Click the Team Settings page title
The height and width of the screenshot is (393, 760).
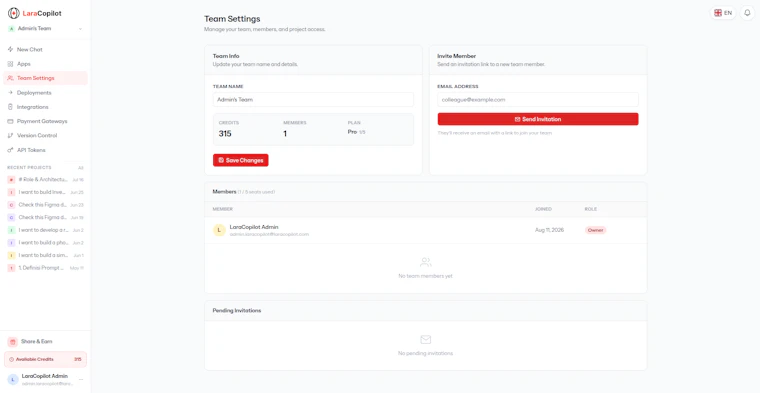coord(232,19)
